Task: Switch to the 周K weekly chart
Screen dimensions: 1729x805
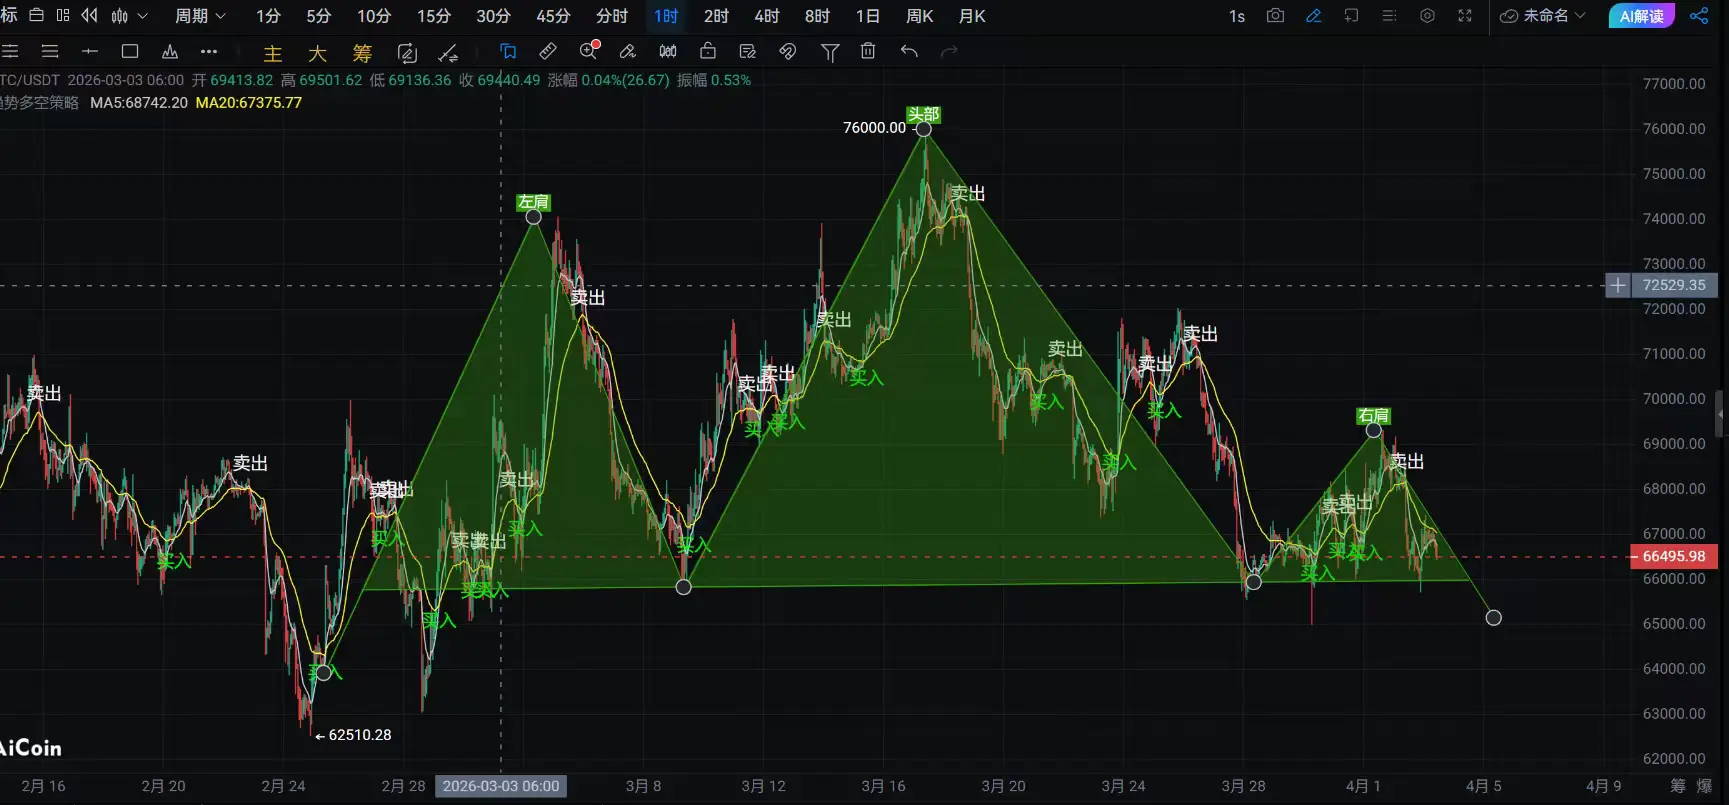Action: click(919, 16)
